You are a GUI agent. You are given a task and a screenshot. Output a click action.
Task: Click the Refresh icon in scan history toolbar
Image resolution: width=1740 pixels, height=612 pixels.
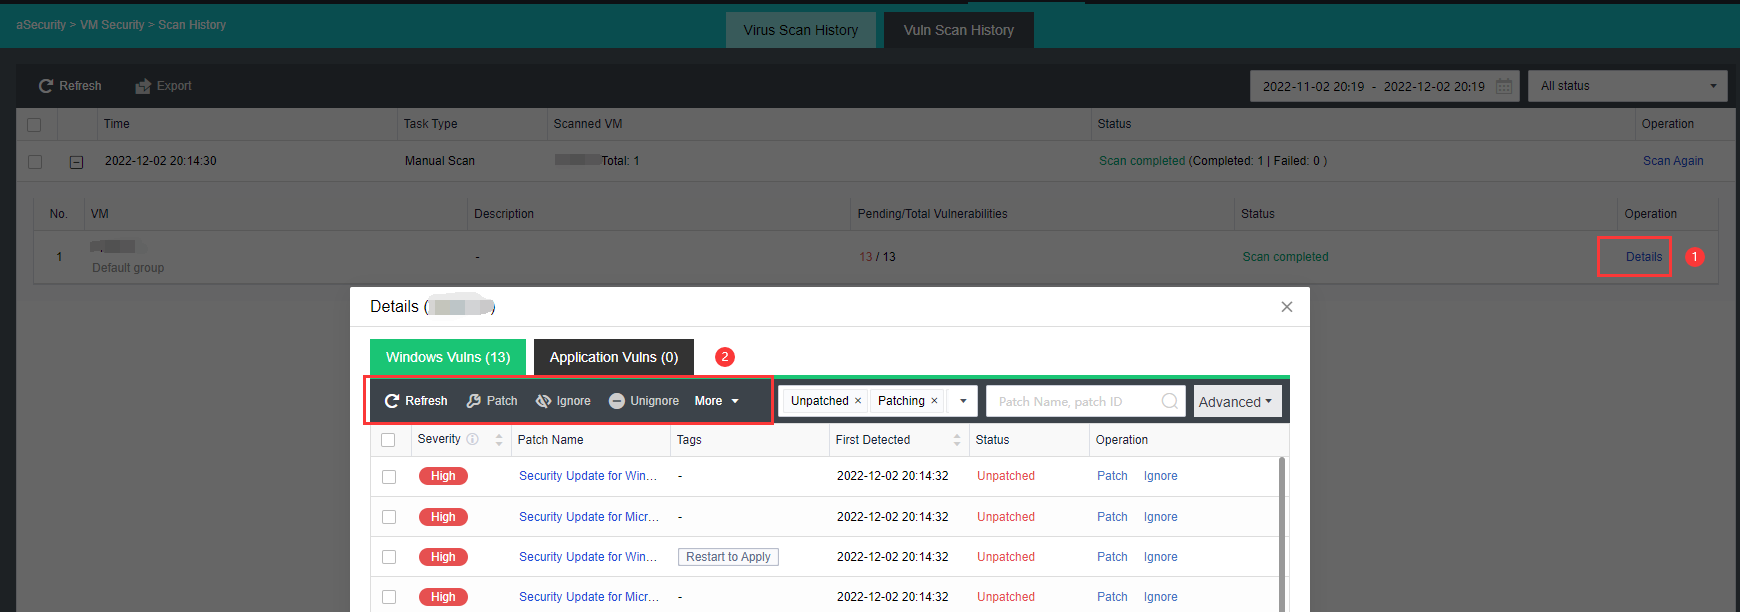click(x=45, y=86)
